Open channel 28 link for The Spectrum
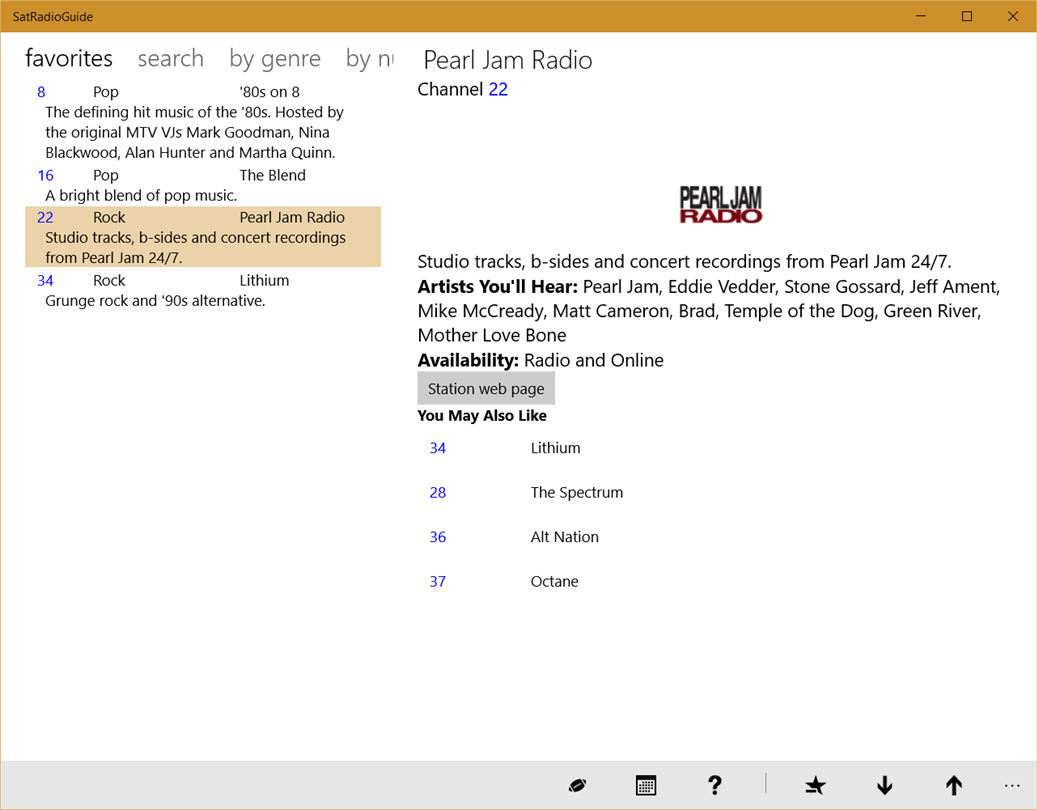 pyautogui.click(x=438, y=492)
